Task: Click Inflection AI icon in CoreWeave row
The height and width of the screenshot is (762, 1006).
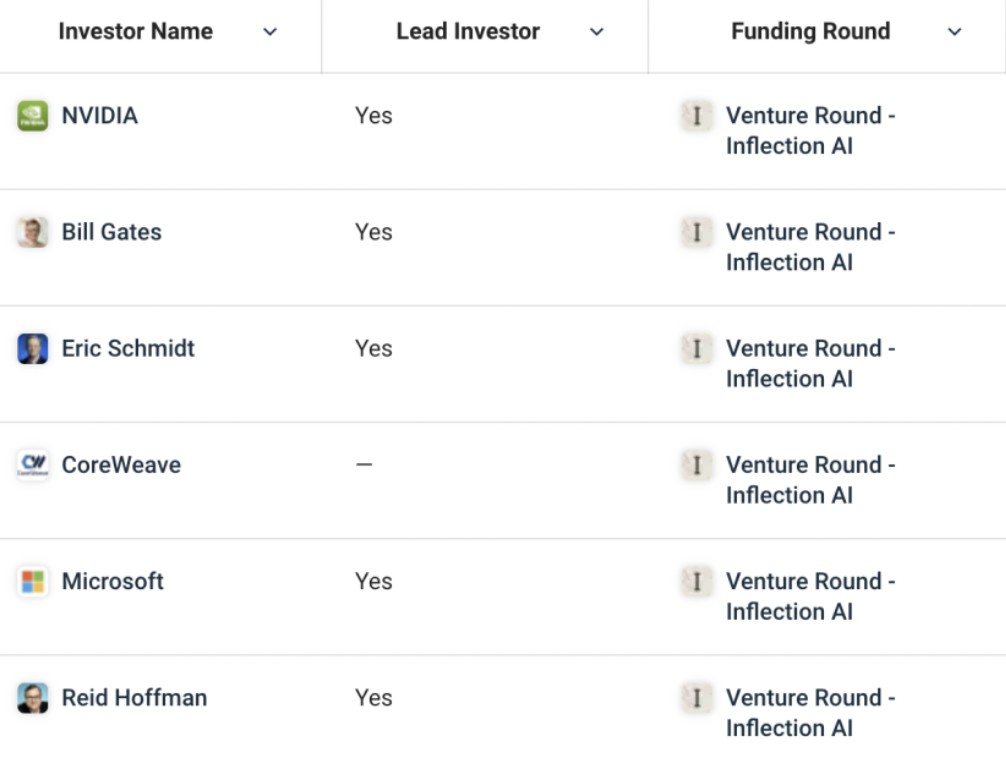Action: click(696, 465)
